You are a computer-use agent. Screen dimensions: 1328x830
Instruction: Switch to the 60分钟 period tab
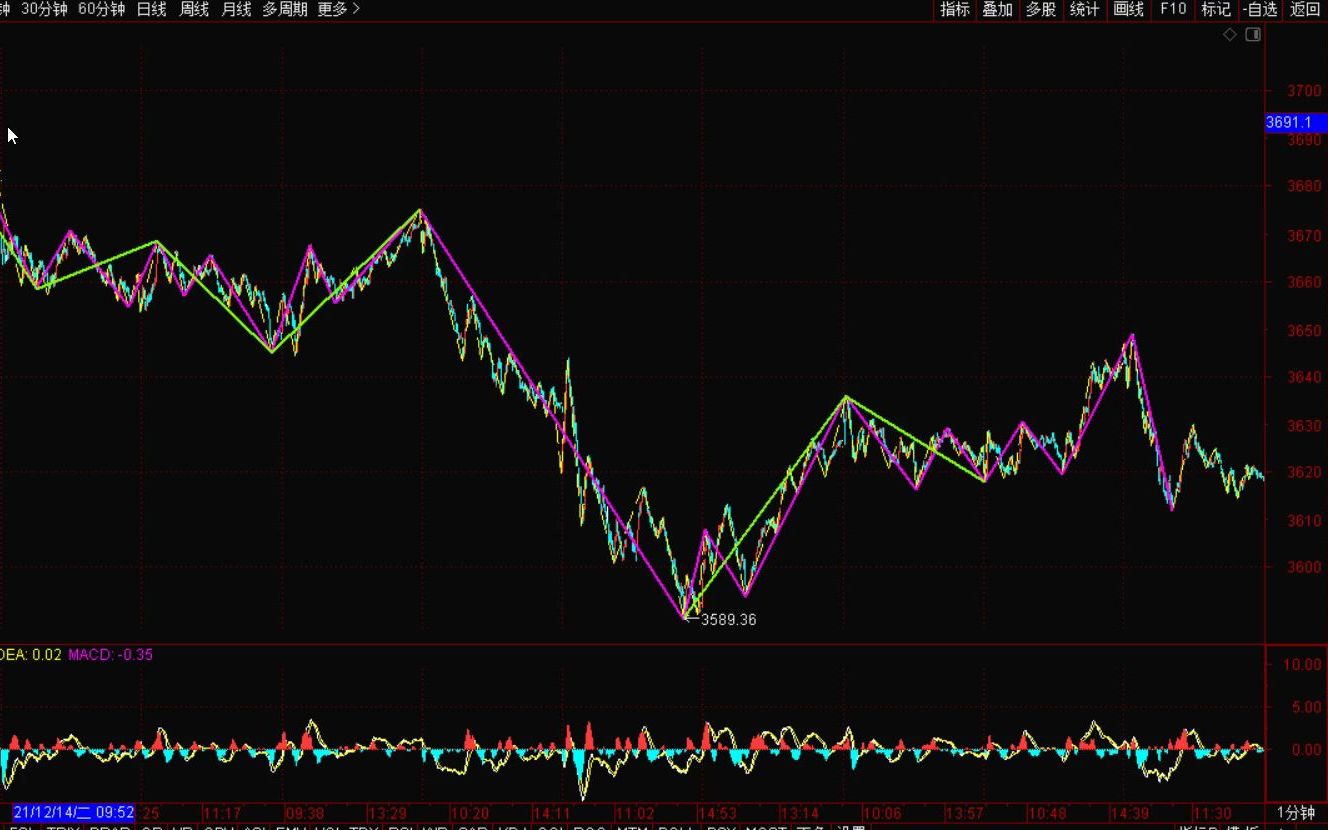tap(102, 9)
